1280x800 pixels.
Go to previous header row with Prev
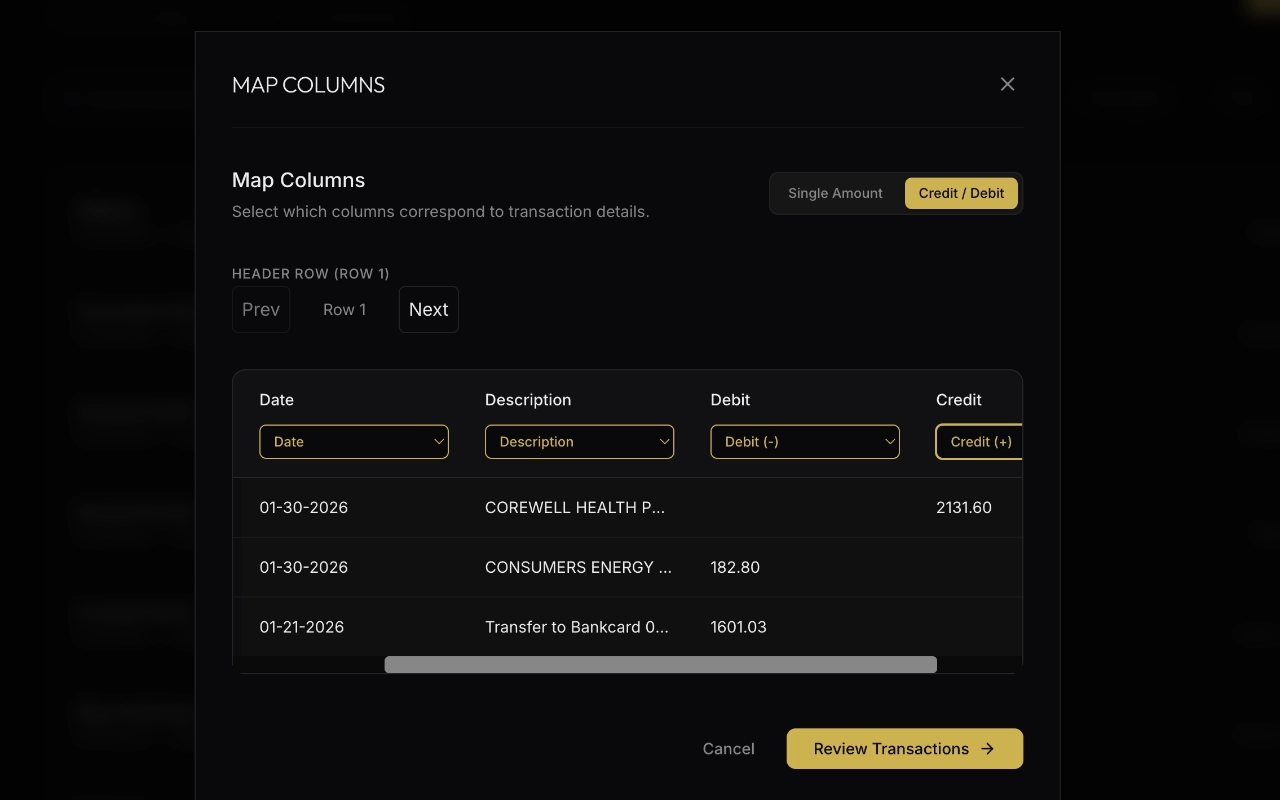[261, 310]
